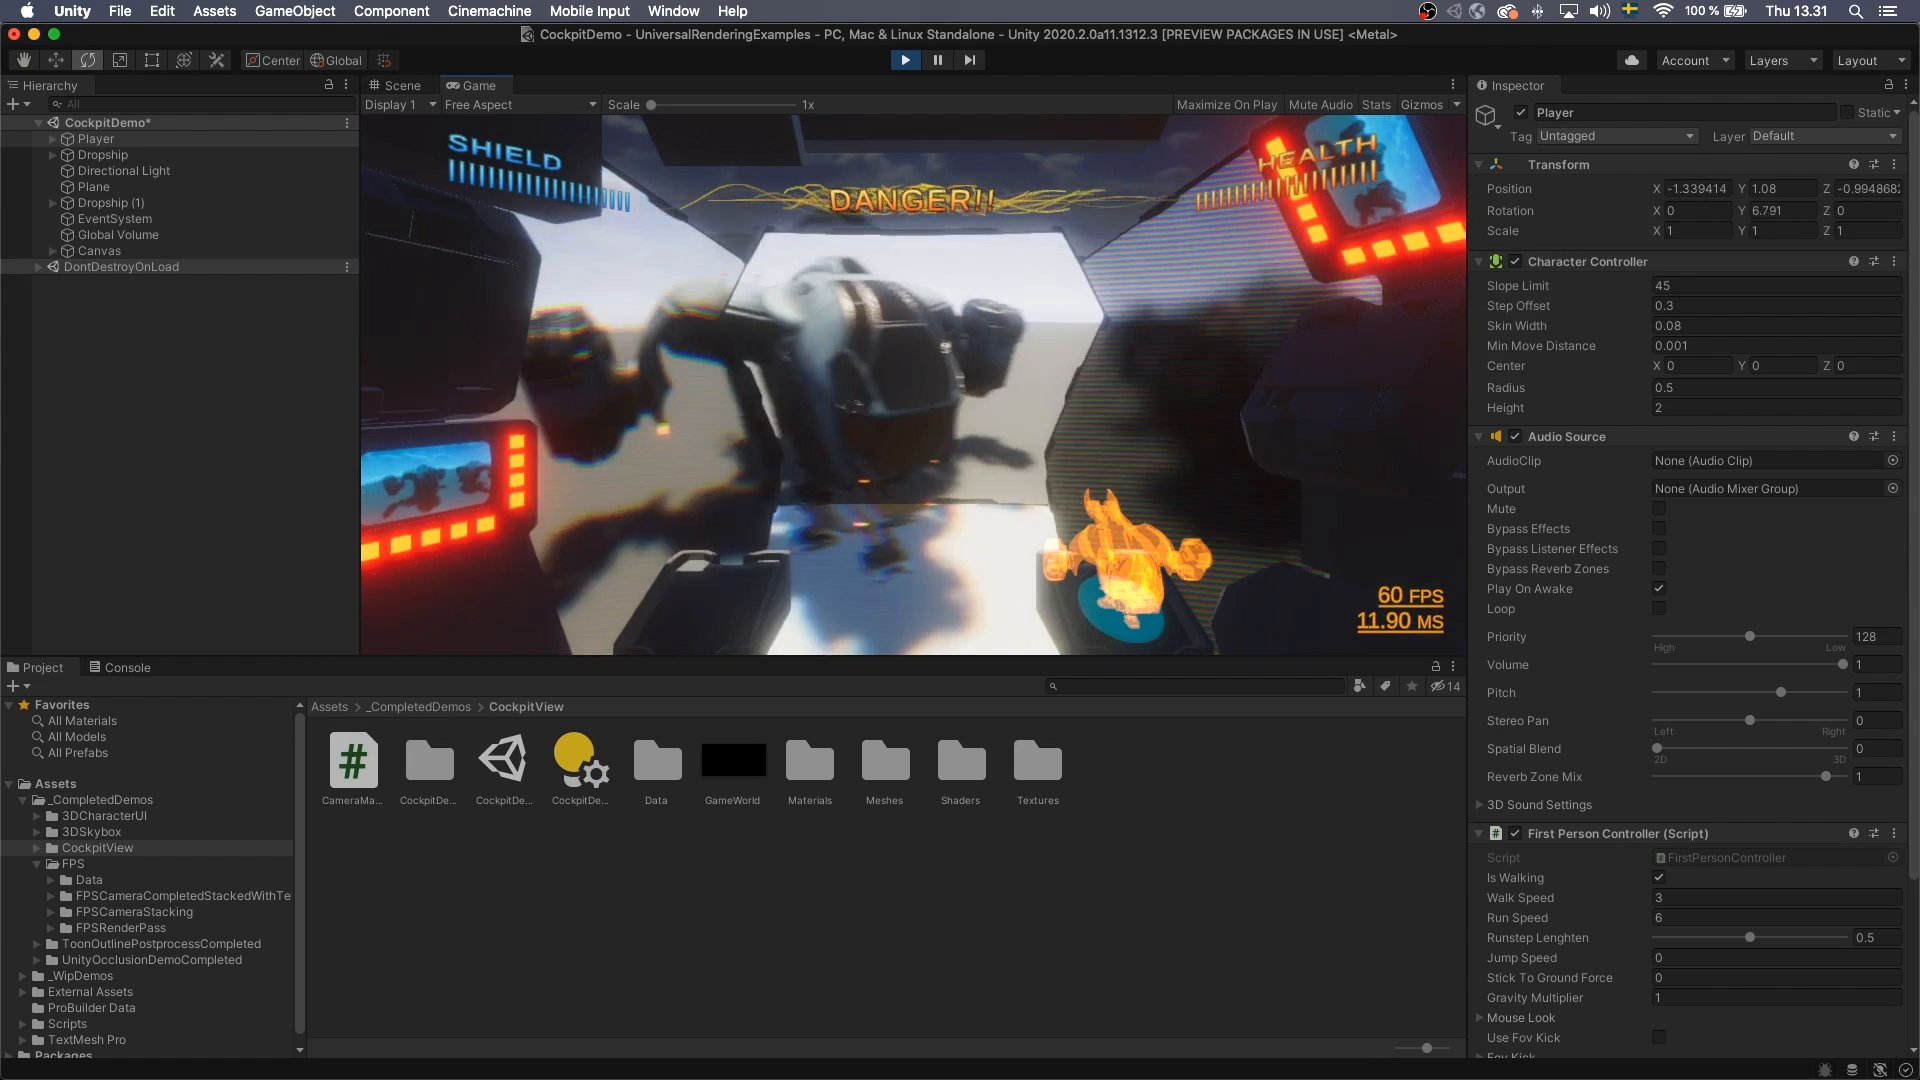
Task: Uncheck Is Walking in First Person Controller
Action: 1659,877
